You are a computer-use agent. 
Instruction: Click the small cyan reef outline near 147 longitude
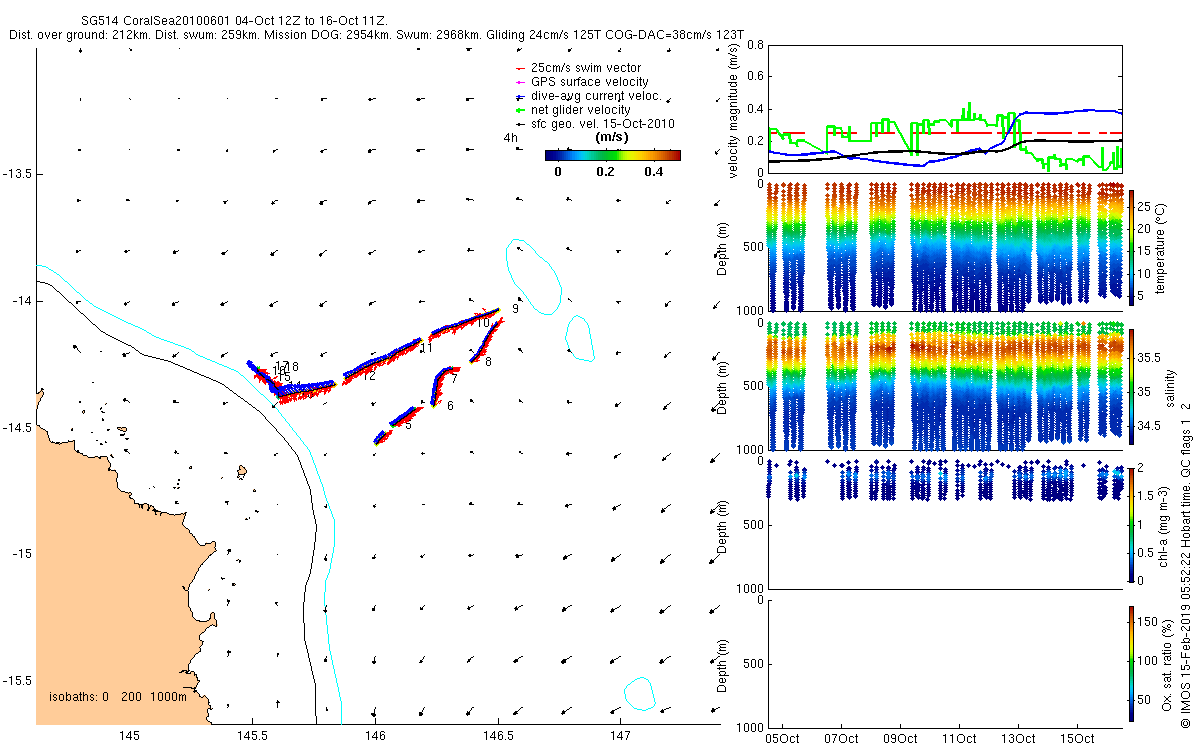tap(638, 693)
